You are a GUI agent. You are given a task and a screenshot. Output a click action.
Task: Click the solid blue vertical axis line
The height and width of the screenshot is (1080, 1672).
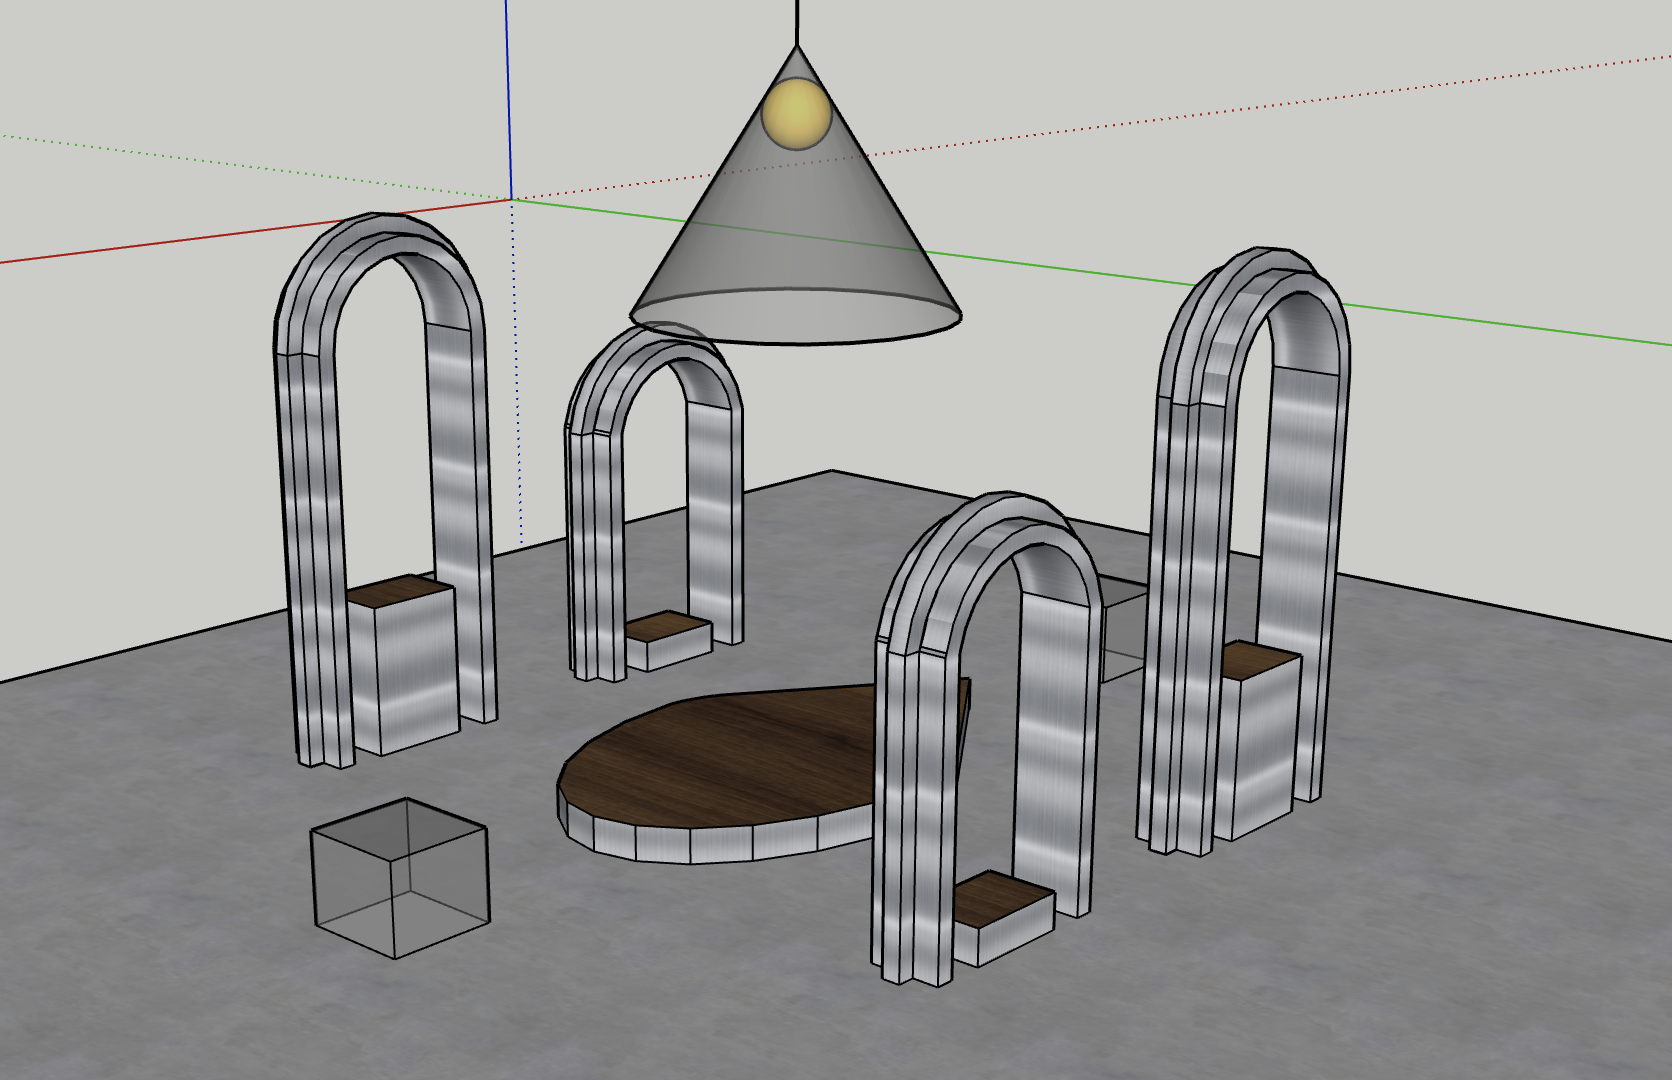coord(508,100)
